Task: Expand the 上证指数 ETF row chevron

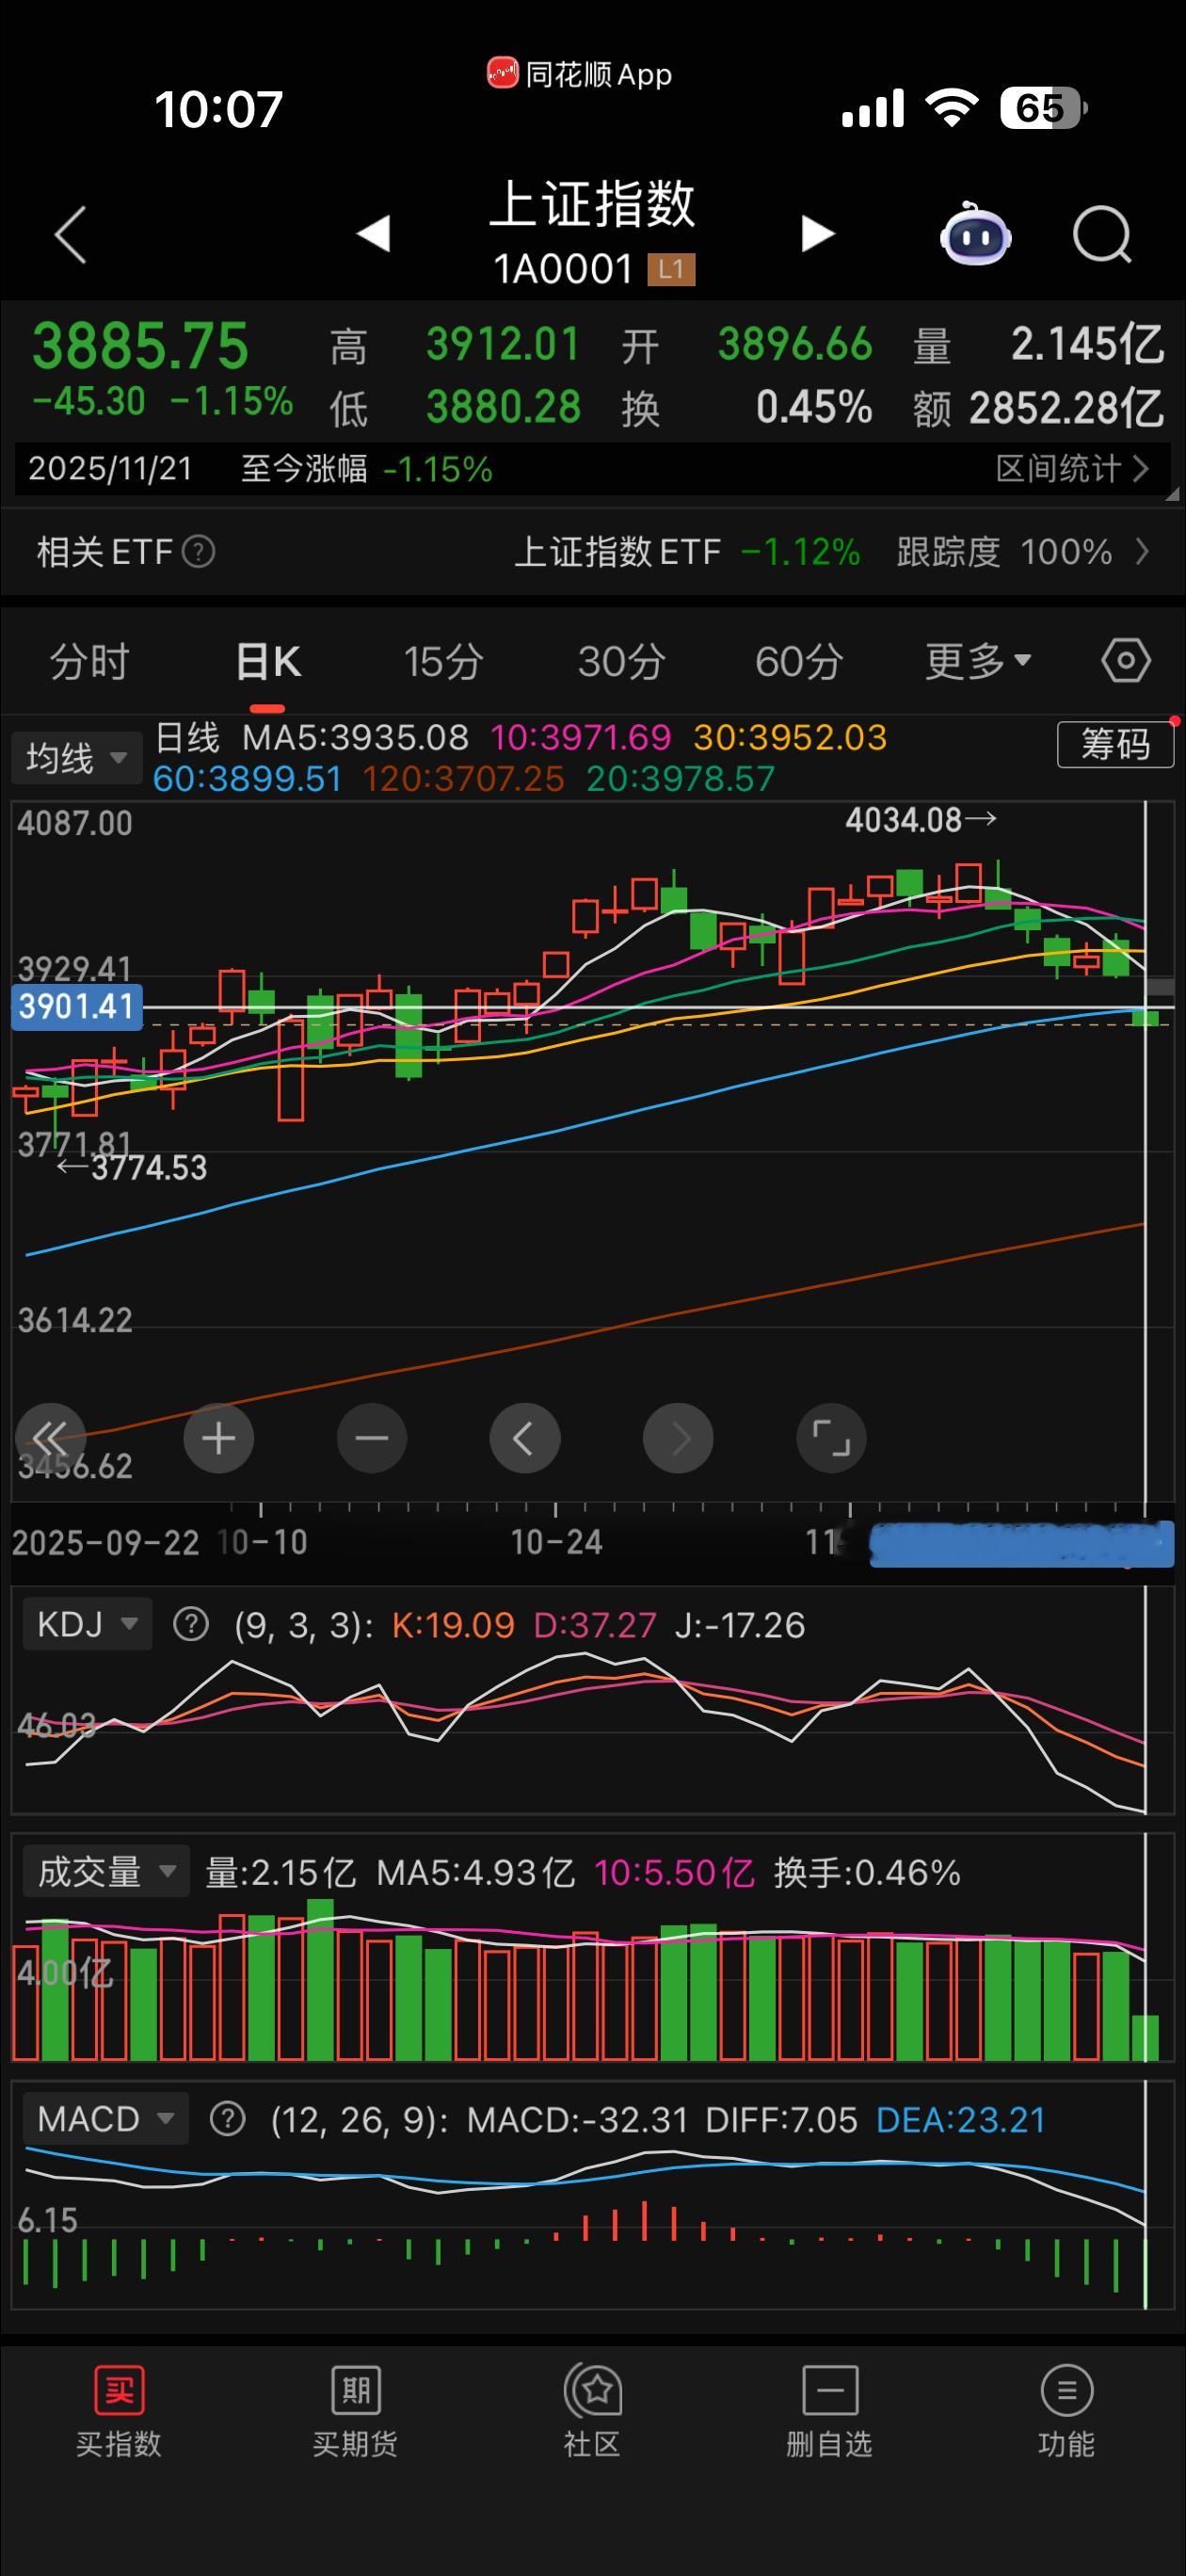Action: pos(1143,551)
